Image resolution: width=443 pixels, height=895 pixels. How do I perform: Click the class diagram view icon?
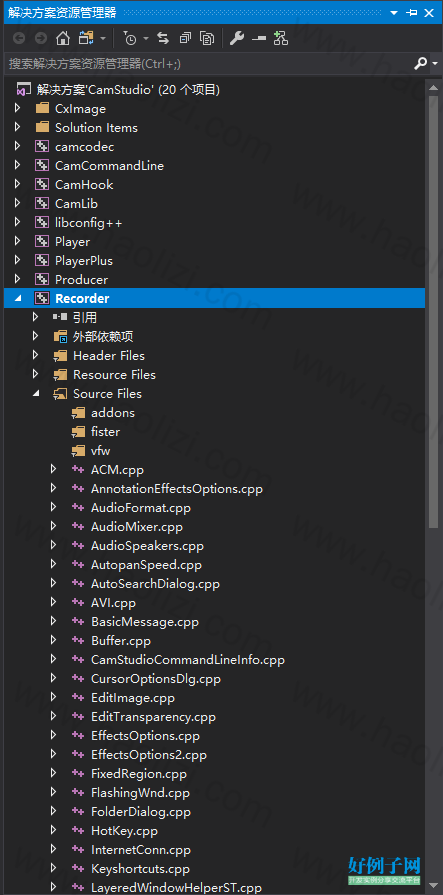click(x=280, y=38)
